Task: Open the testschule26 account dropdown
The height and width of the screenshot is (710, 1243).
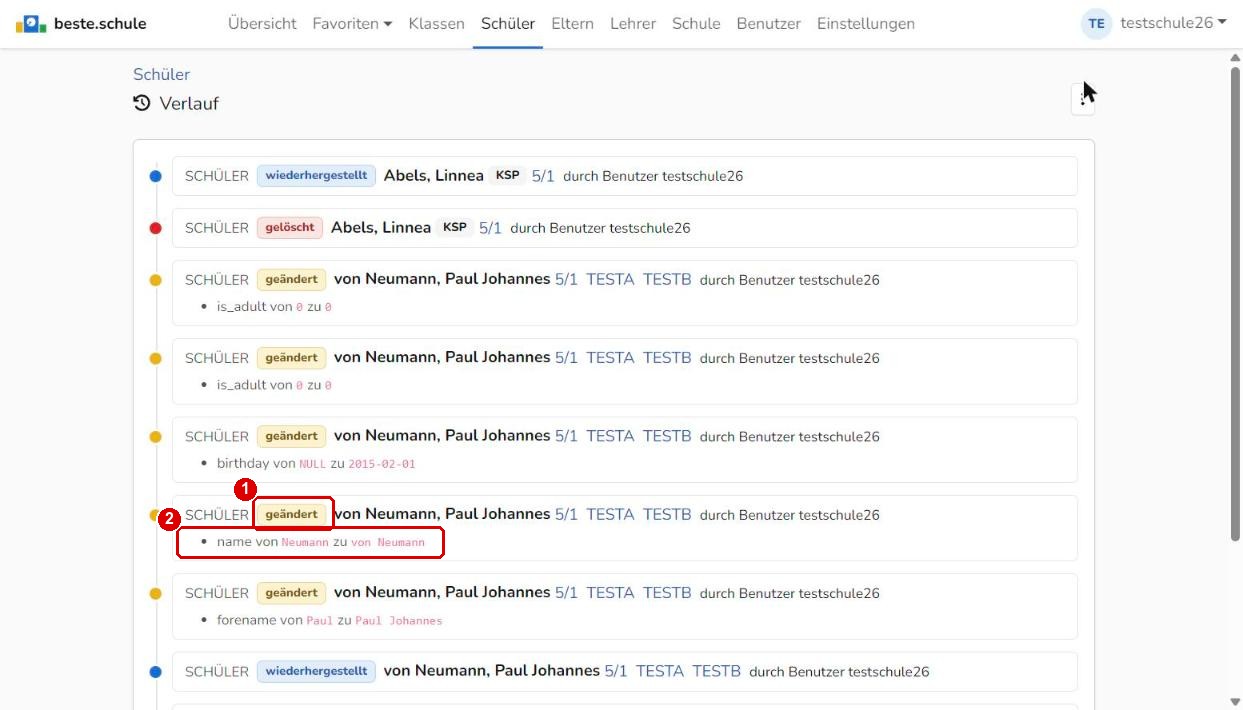Action: (x=1173, y=23)
